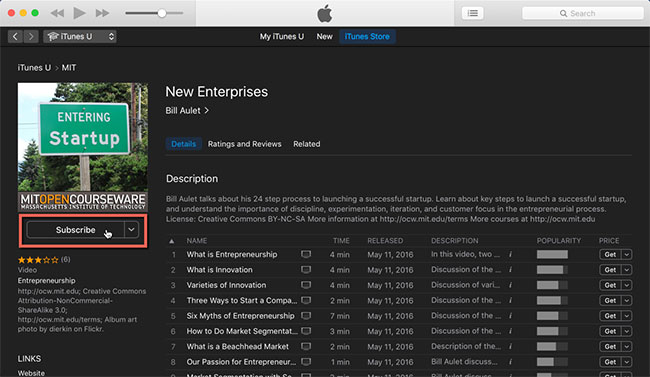This screenshot has width=650, height=377.
Task: Sort by the number column triangle
Action: click(x=172, y=241)
